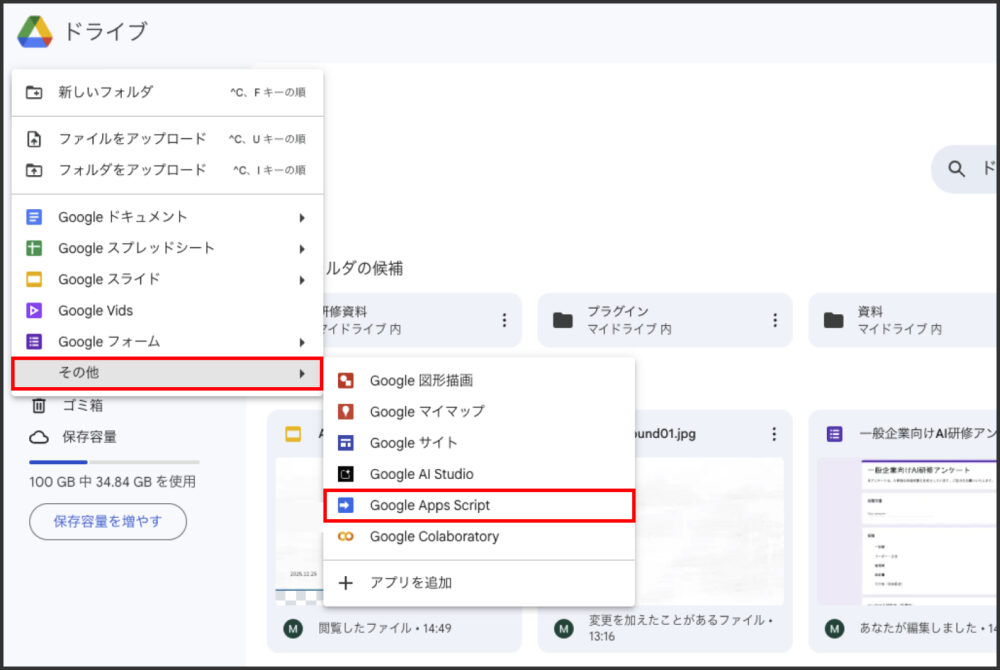The height and width of the screenshot is (670, 1000).
Task: Create a new Google サイト
Action: (x=412, y=442)
